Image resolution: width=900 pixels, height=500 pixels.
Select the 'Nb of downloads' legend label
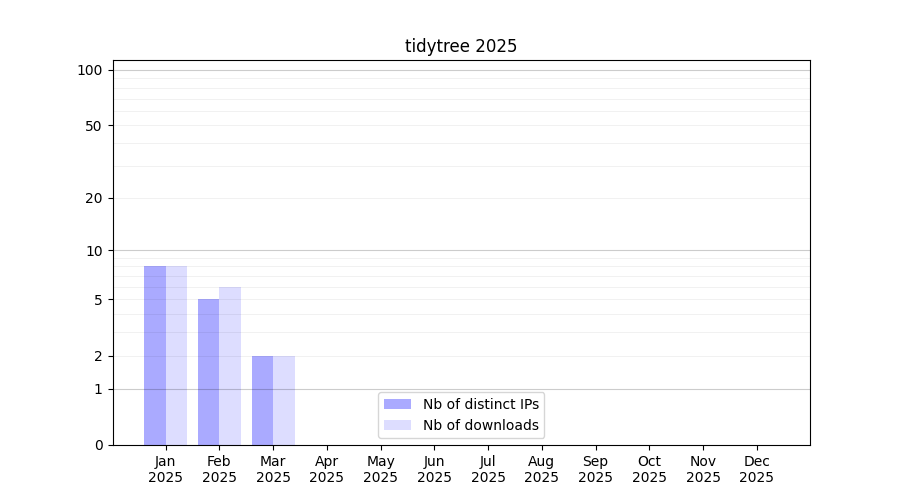pyautogui.click(x=481, y=425)
